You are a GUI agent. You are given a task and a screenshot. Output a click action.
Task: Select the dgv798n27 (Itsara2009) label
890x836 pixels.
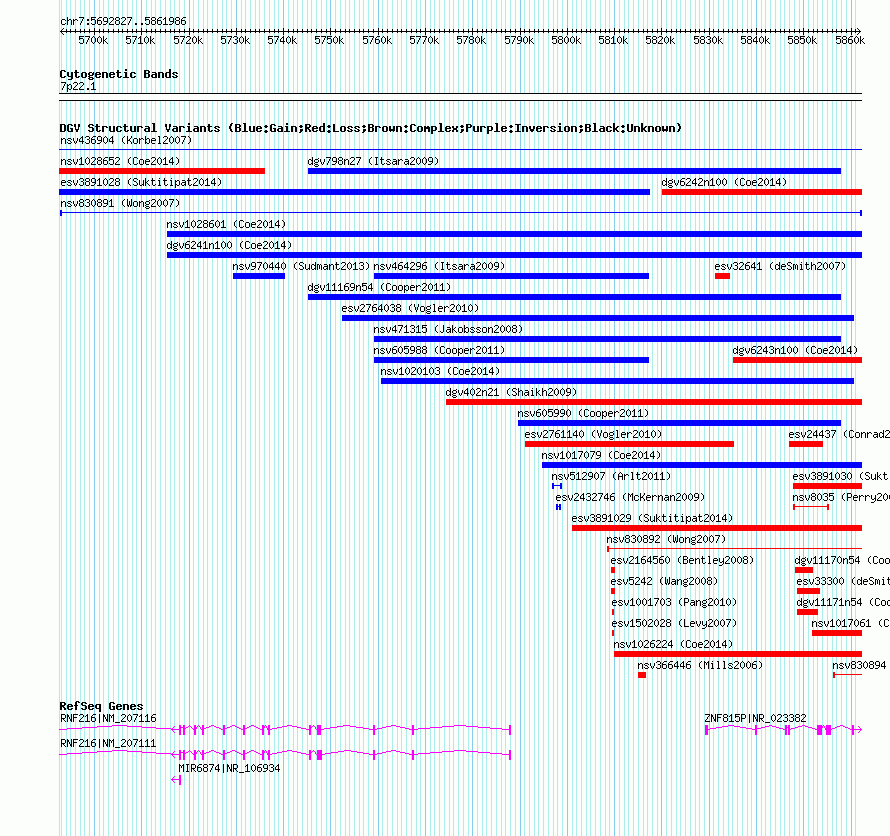tap(373, 161)
